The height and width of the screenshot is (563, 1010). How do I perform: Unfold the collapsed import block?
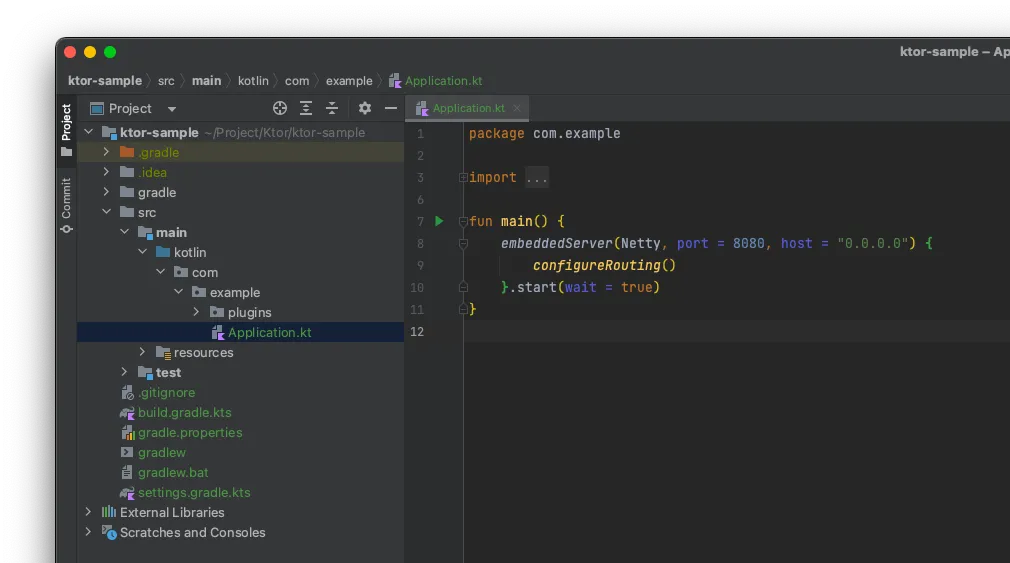click(462, 177)
